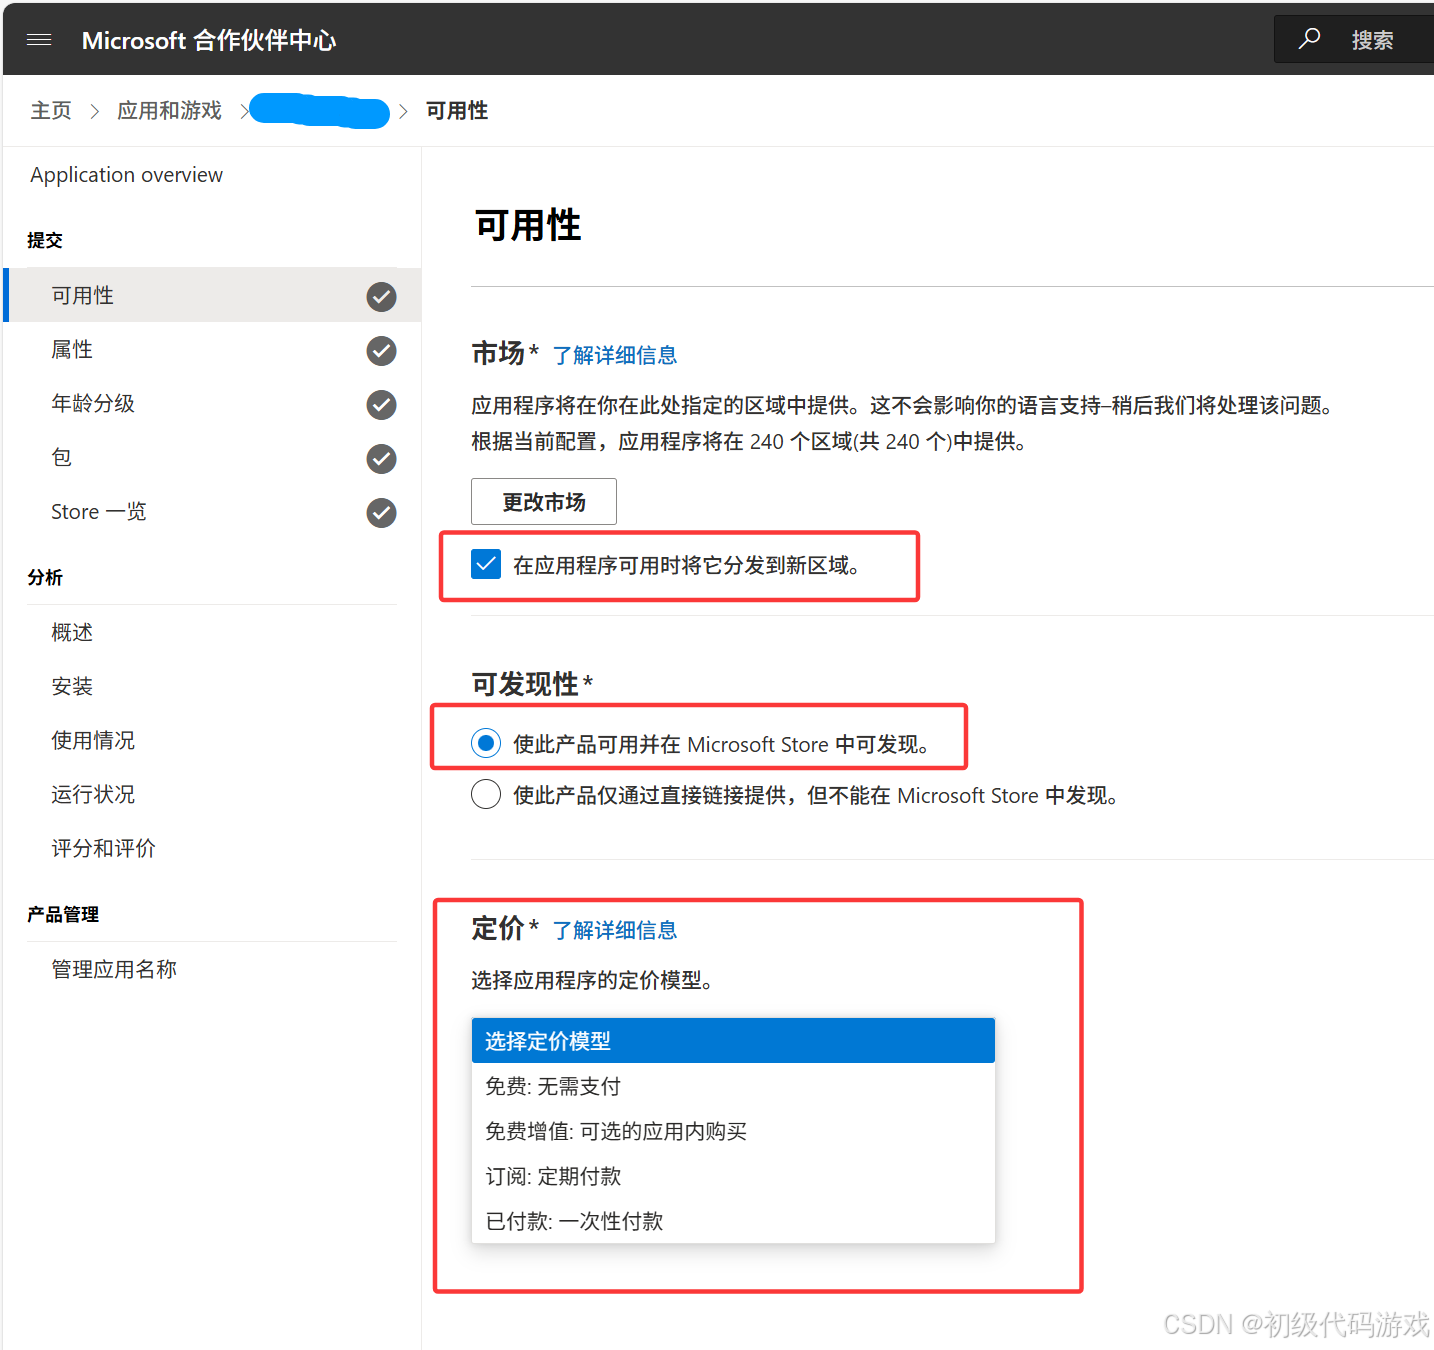Open 运行状况 analytics page

[93, 794]
